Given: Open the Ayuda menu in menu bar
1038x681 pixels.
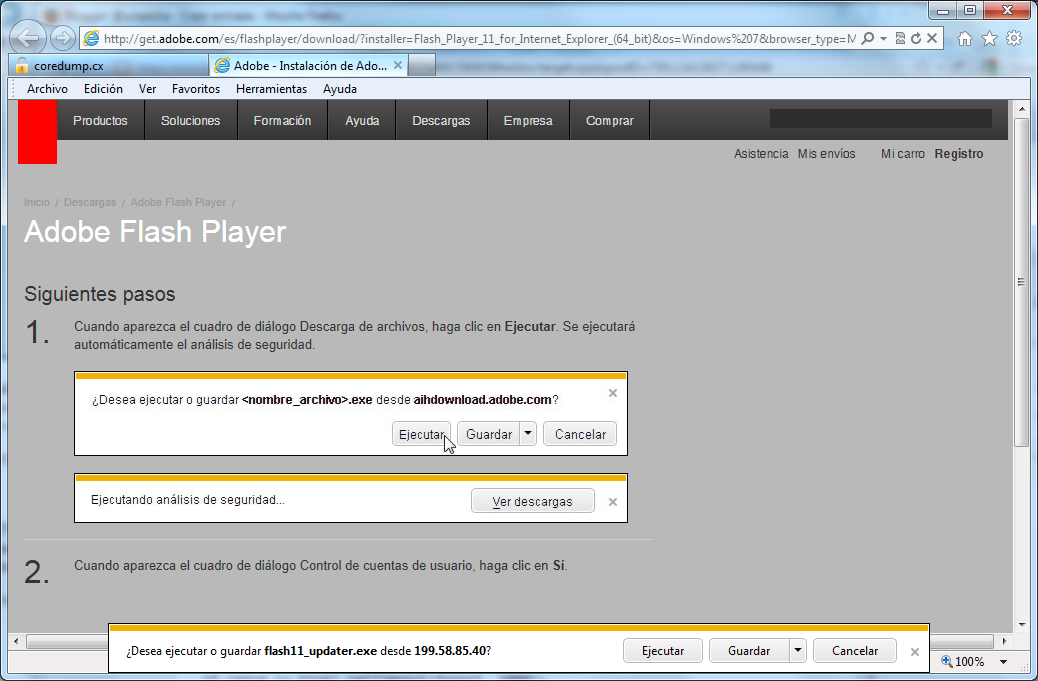Looking at the screenshot, I should coord(340,89).
